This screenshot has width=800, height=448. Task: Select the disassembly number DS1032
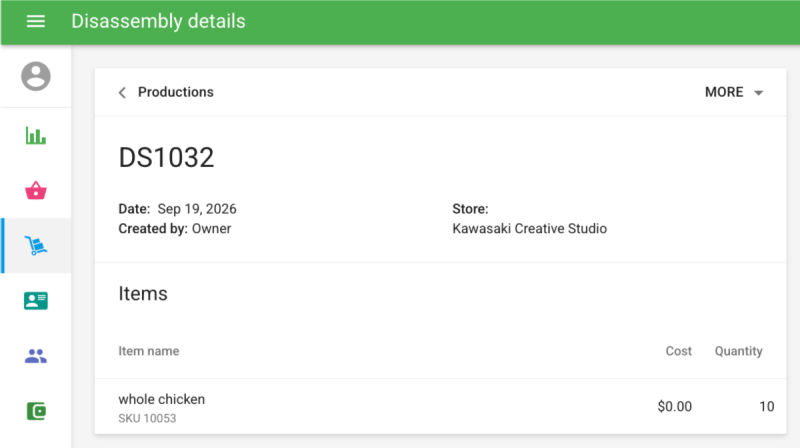[x=166, y=157]
